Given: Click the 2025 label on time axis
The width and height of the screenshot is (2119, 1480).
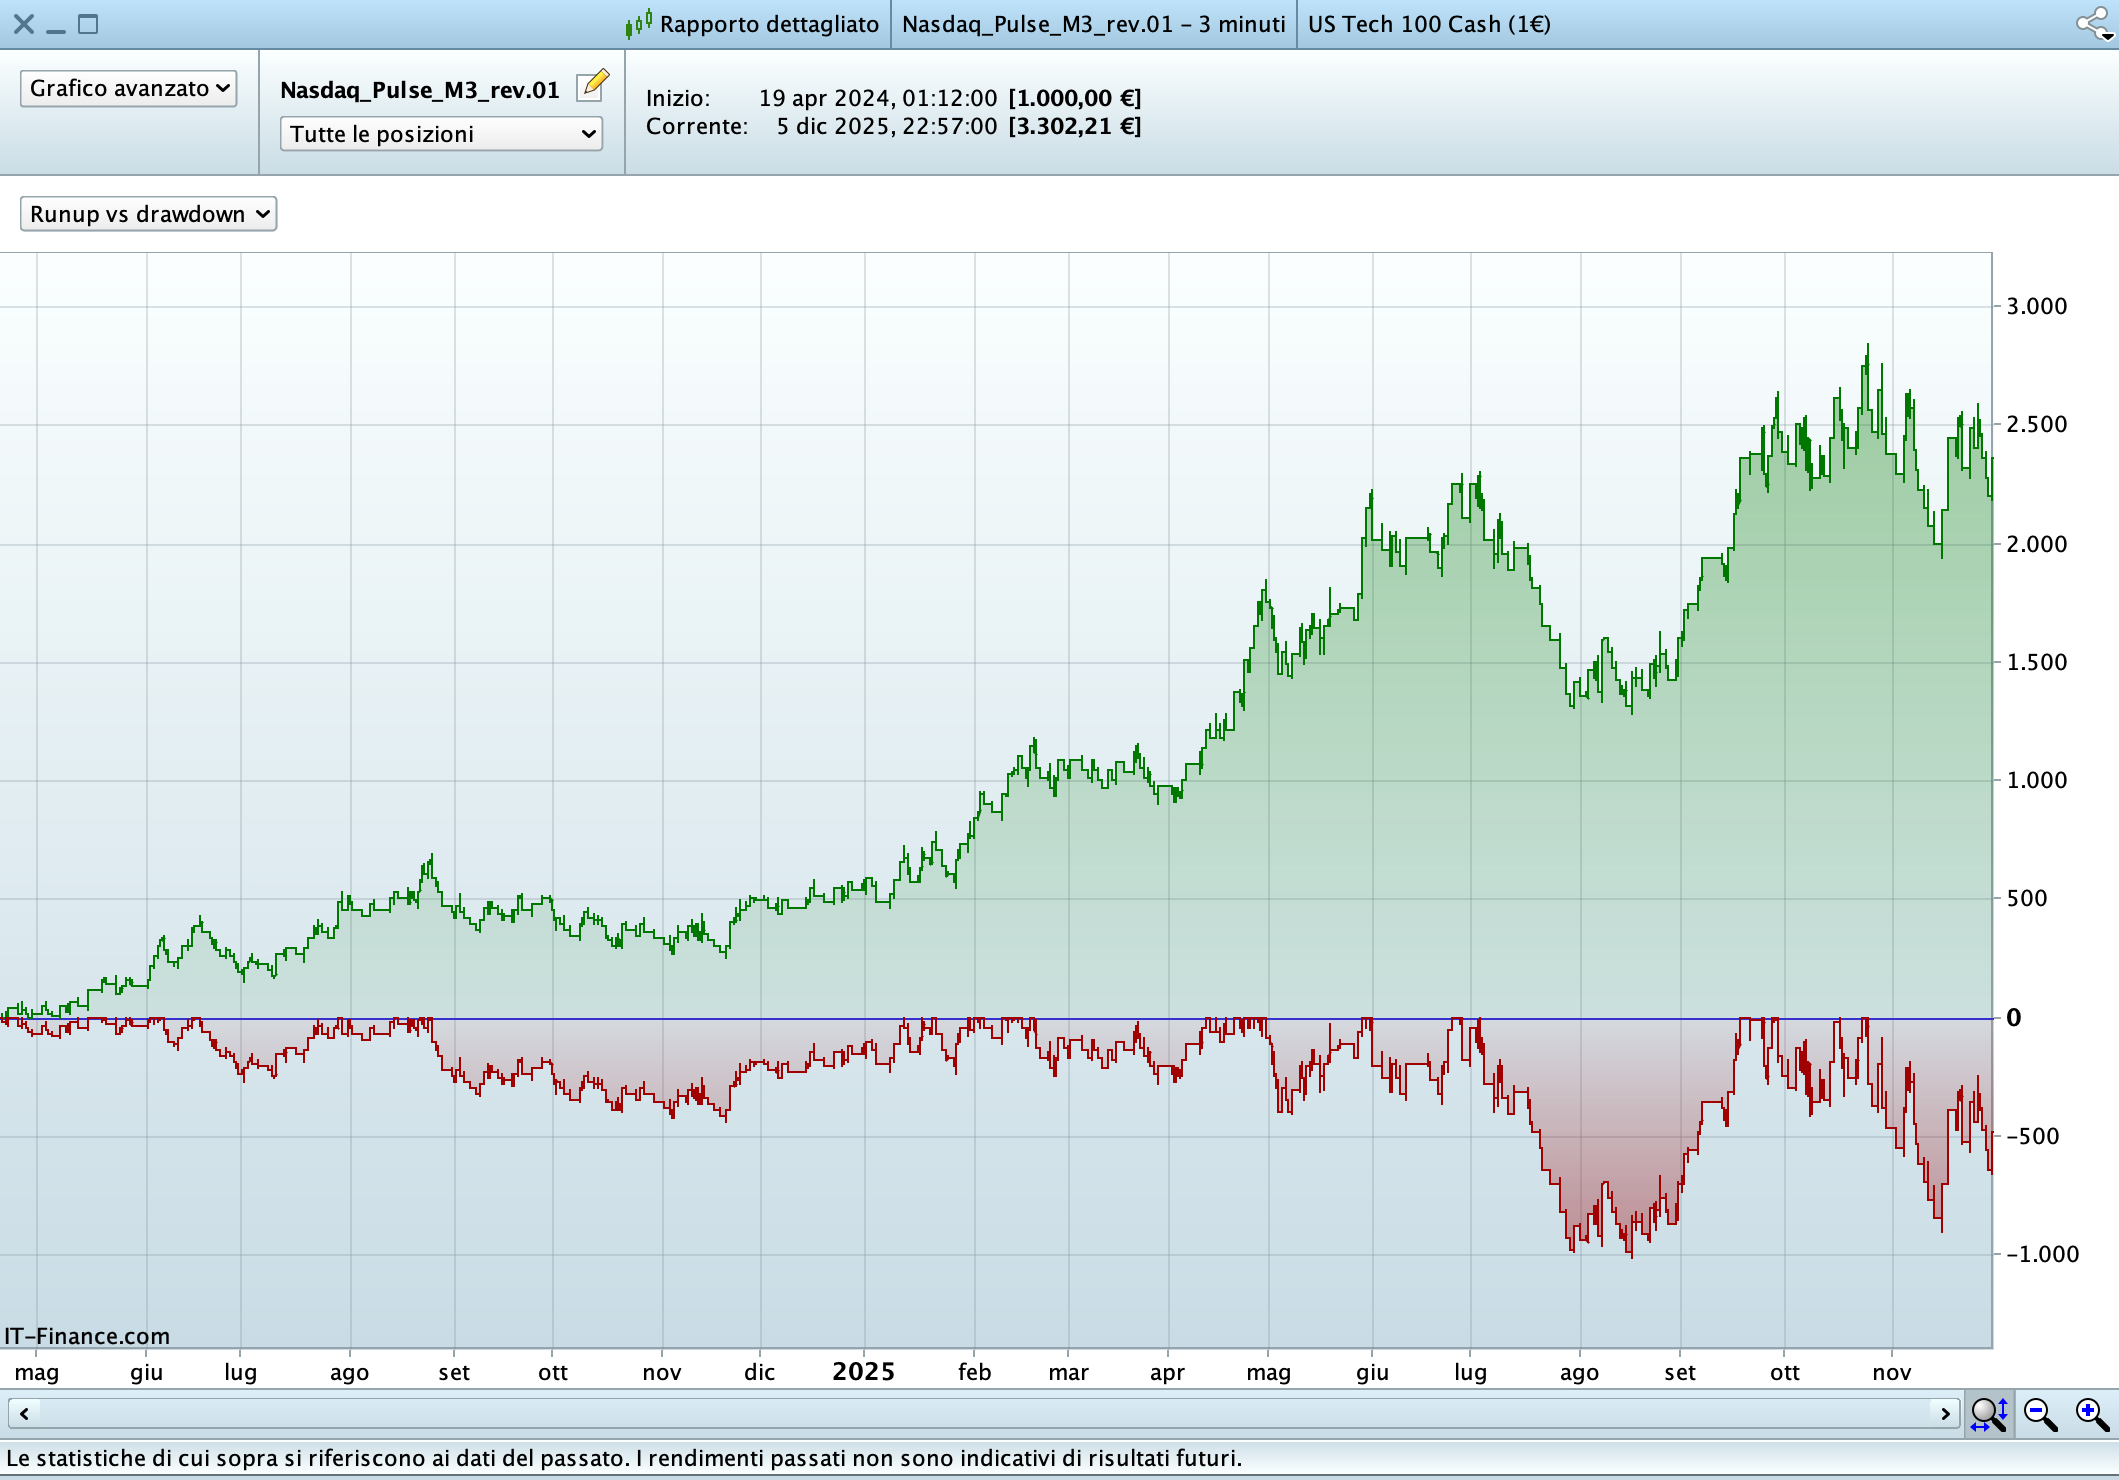Looking at the screenshot, I should (863, 1371).
